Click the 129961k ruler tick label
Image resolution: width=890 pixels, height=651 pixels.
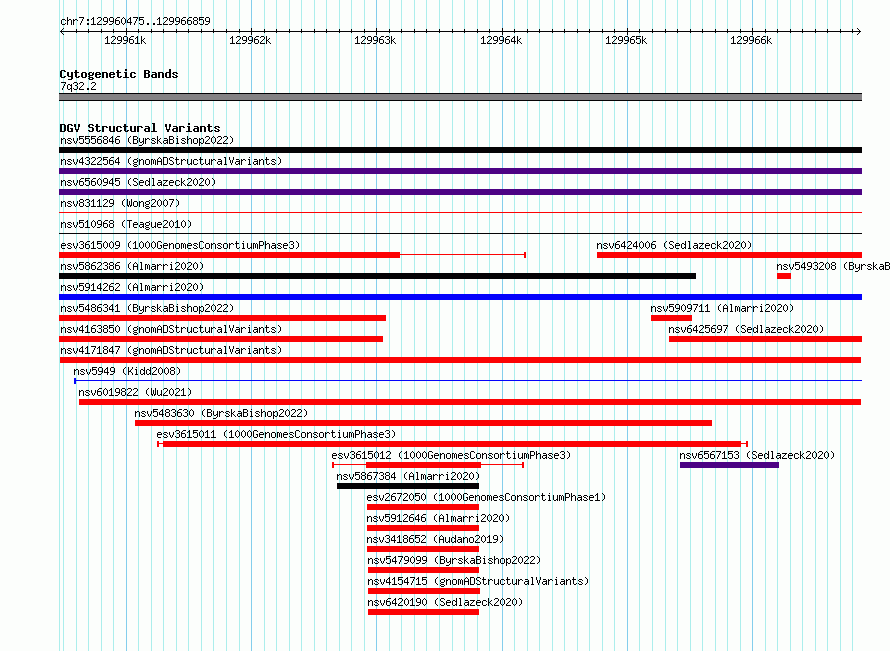125,40
